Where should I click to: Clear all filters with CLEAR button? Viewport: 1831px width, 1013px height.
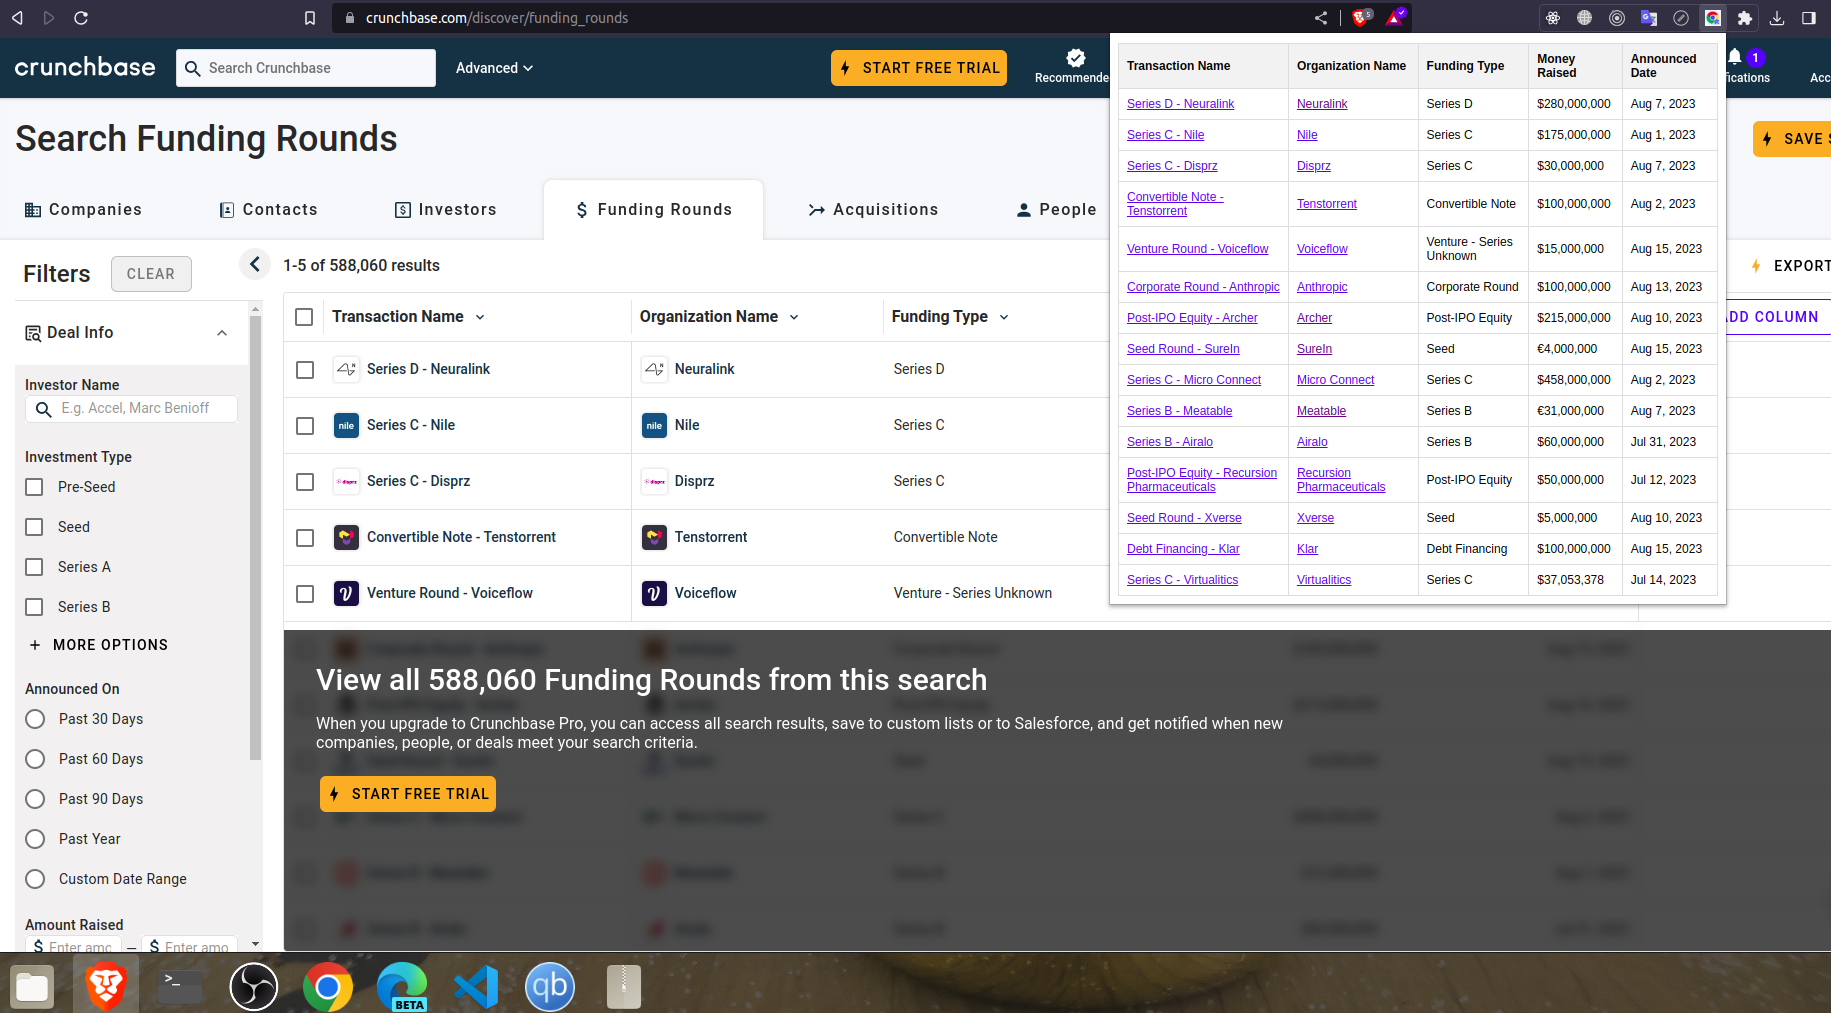[x=151, y=274]
